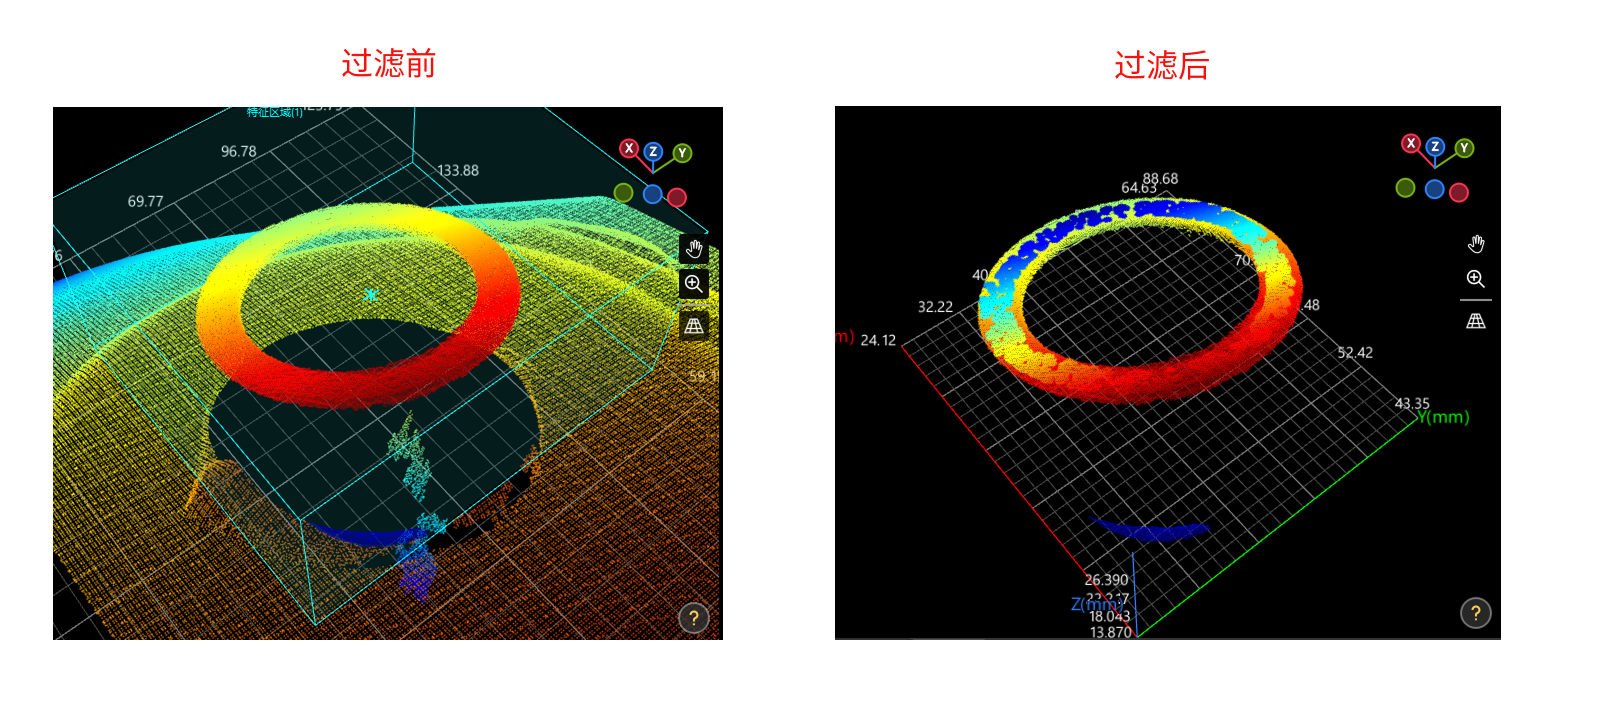The image size is (1602, 709).
Task: Click the 26.390 Z axis value
Action: pyautogui.click(x=1106, y=580)
